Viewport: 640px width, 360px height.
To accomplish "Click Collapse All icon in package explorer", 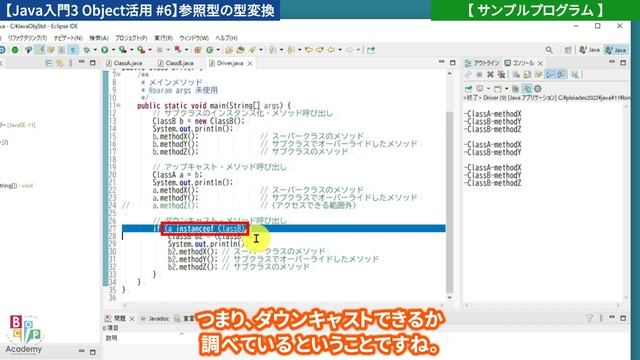I will [48, 63].
